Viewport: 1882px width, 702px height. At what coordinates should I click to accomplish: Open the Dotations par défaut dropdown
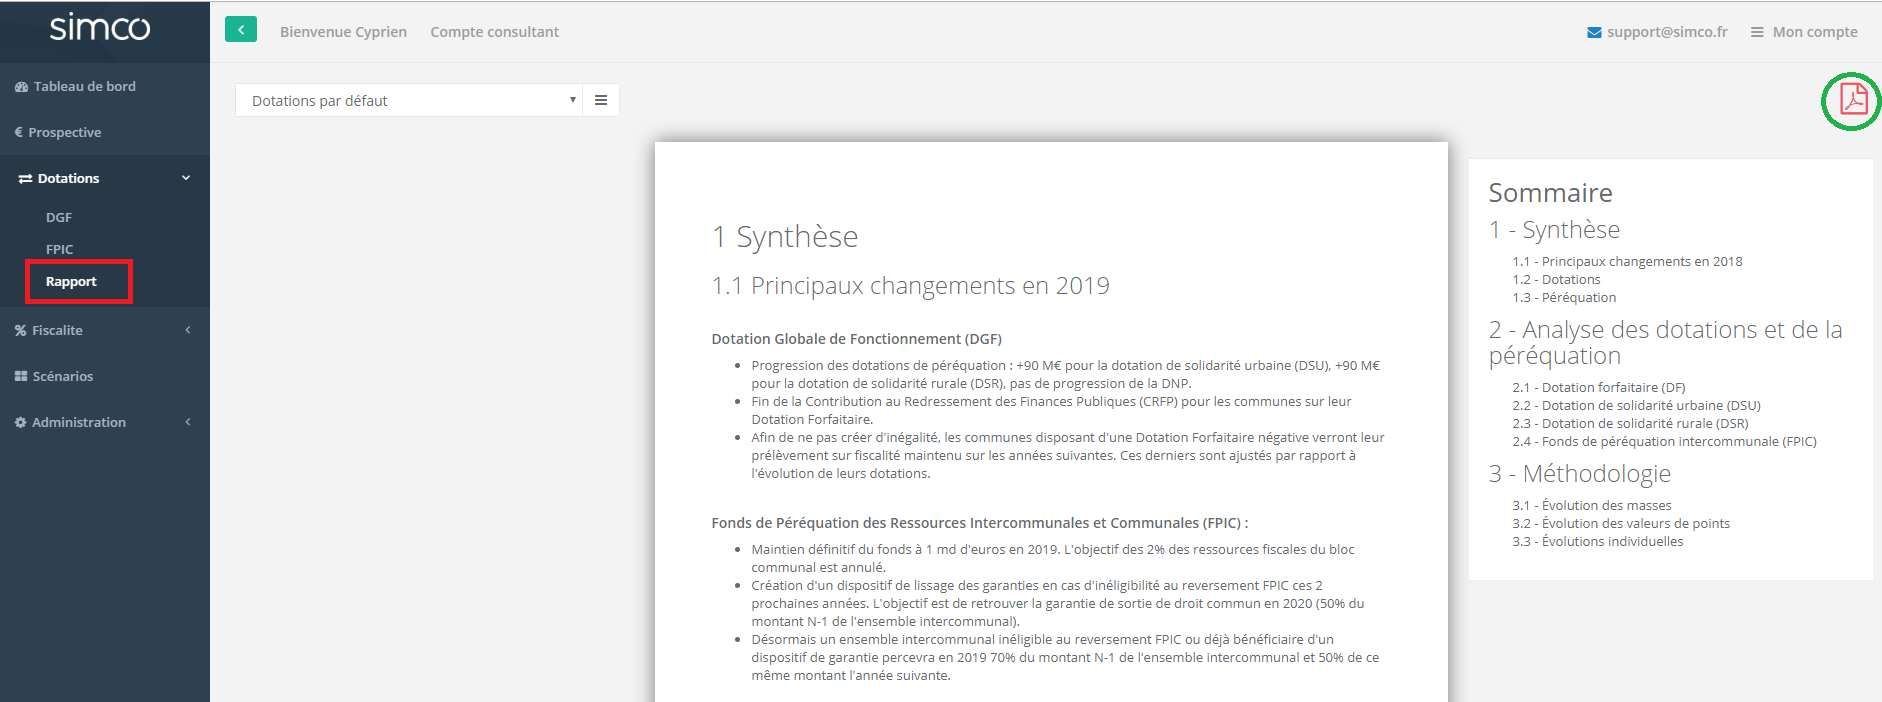coord(408,100)
